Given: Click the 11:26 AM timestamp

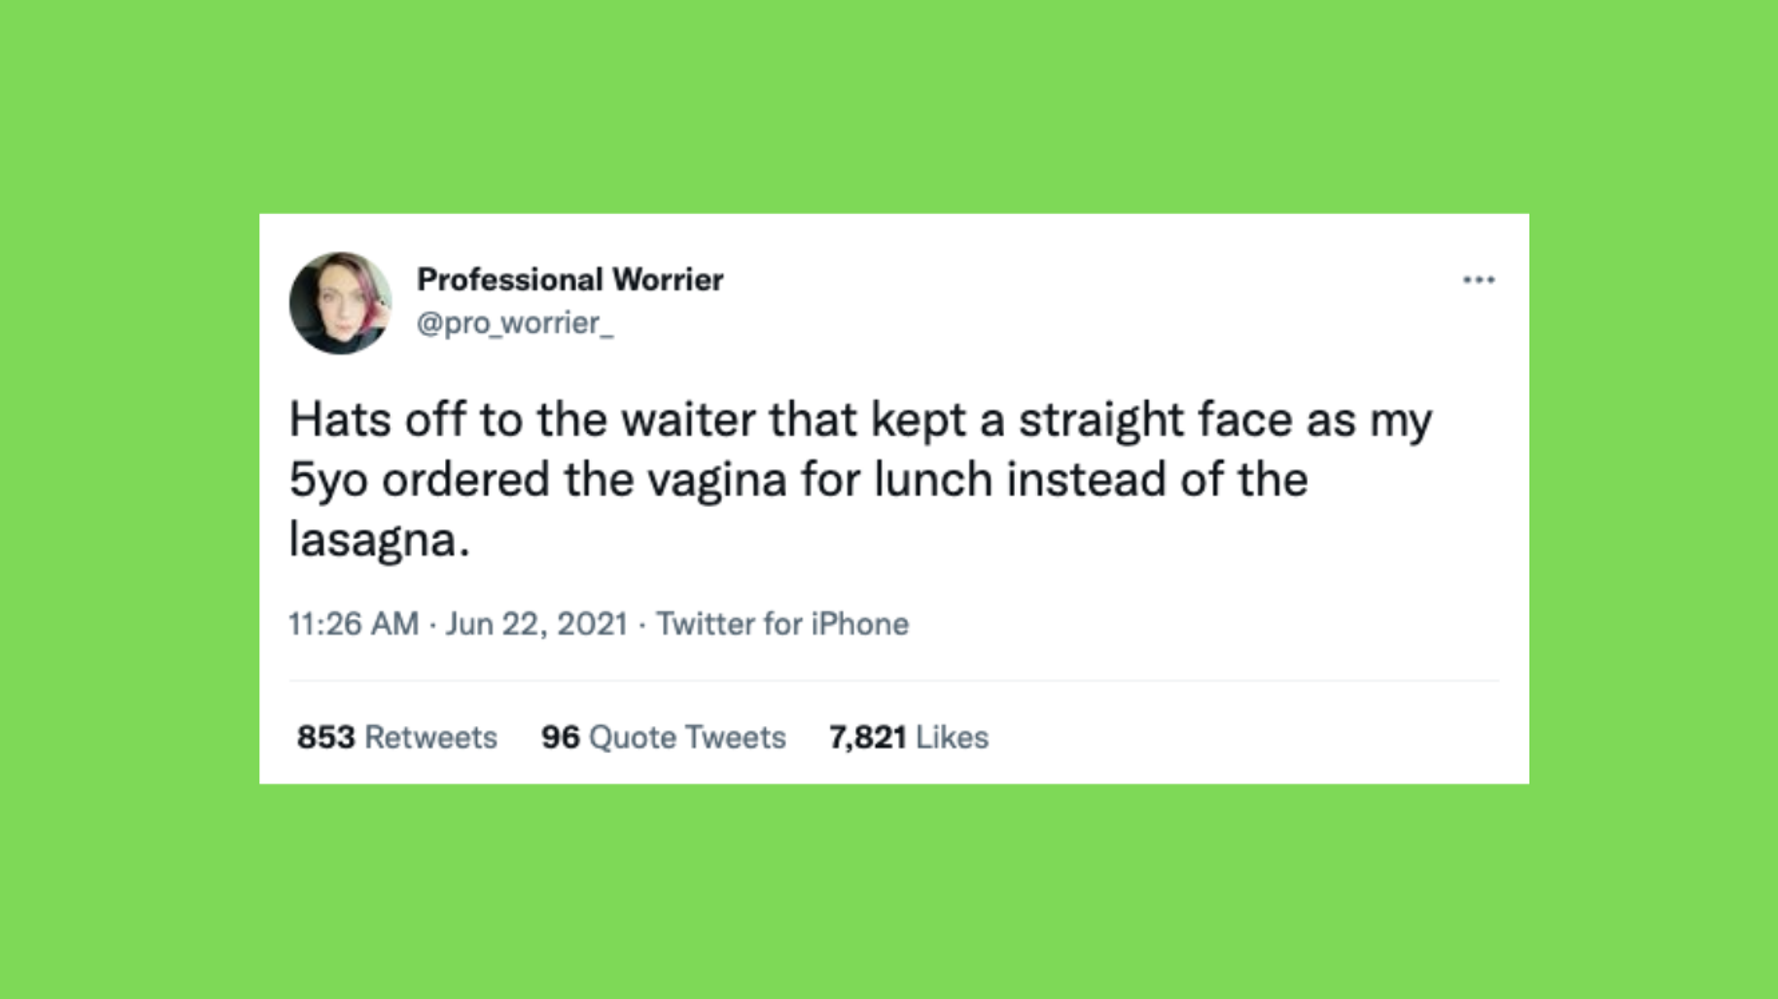Looking at the screenshot, I should tap(353, 624).
